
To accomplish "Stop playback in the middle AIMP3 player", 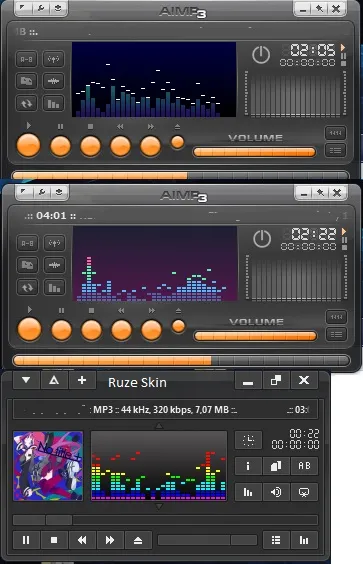I will 91,330.
